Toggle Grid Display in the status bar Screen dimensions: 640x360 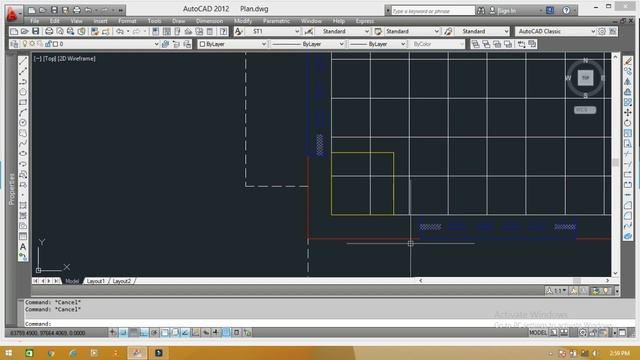coord(133,333)
